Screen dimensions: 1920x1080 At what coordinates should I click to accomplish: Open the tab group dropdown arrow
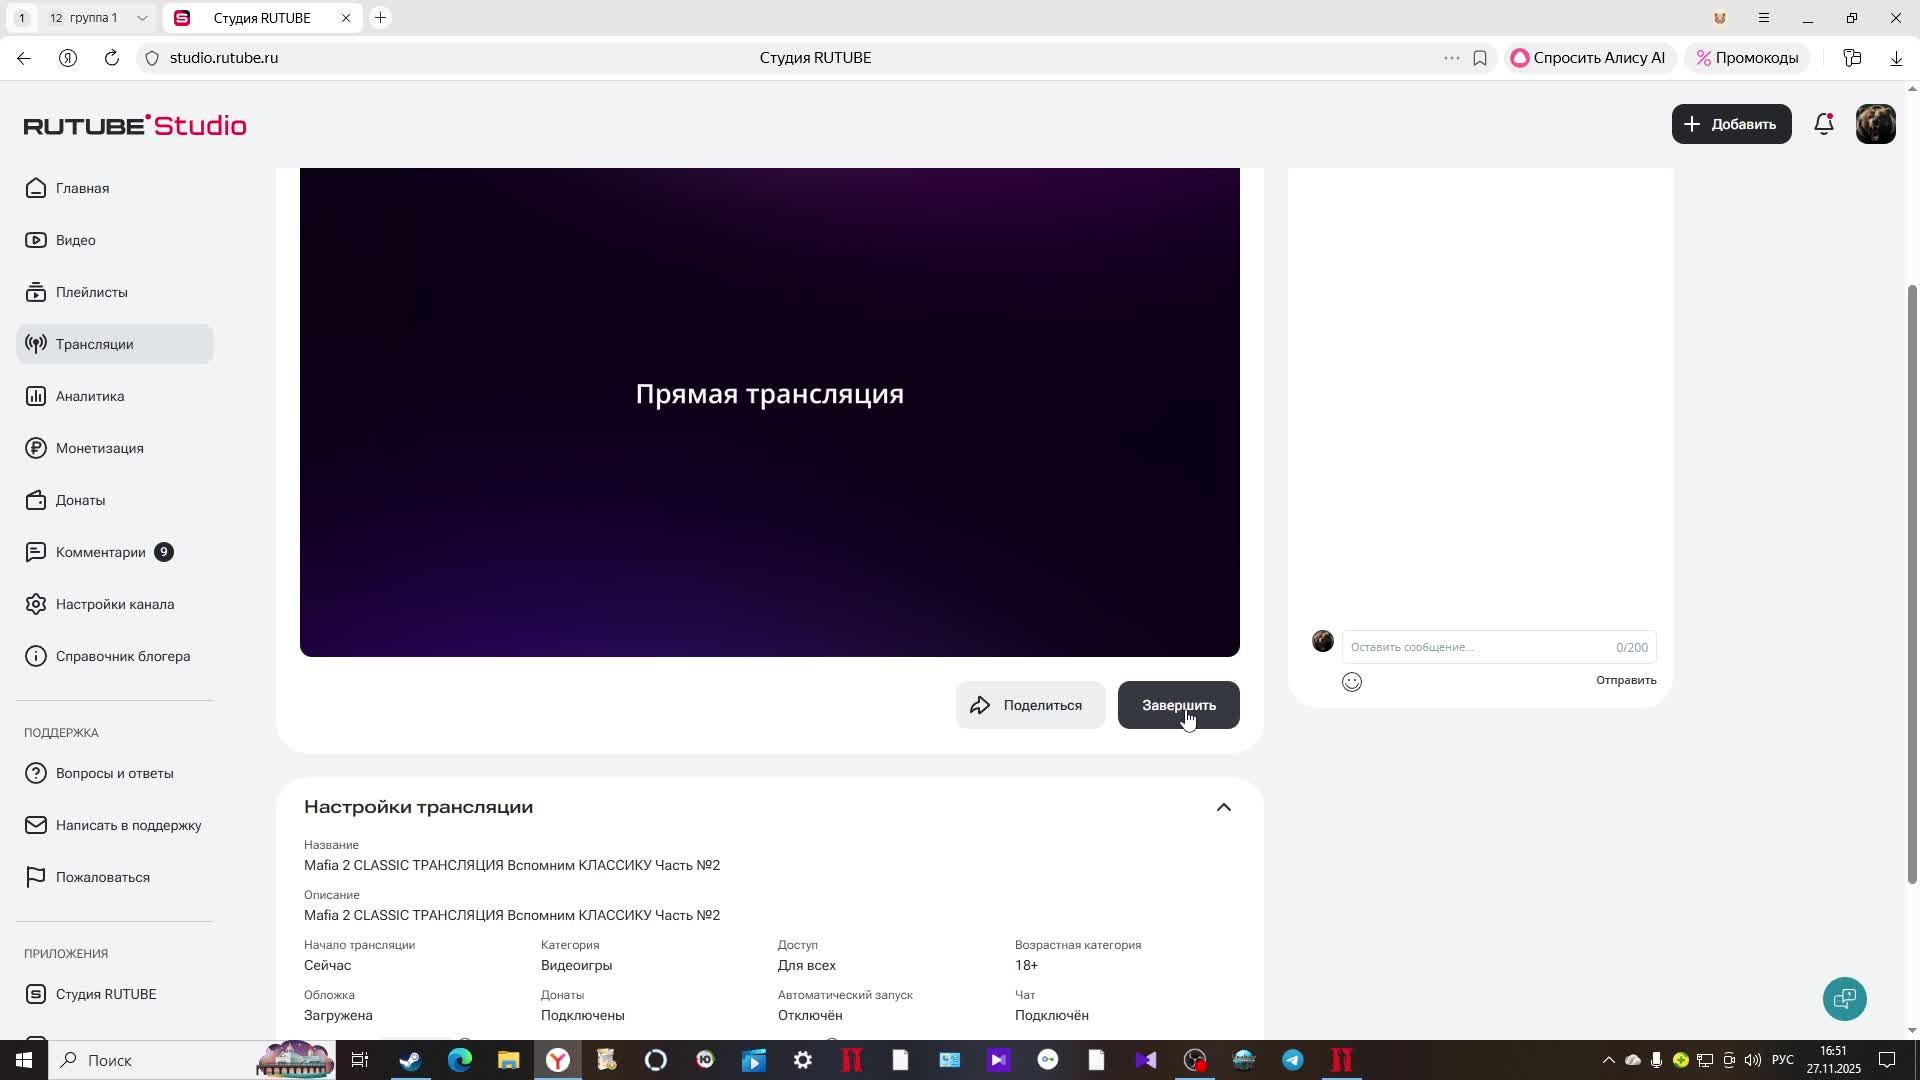click(x=141, y=18)
